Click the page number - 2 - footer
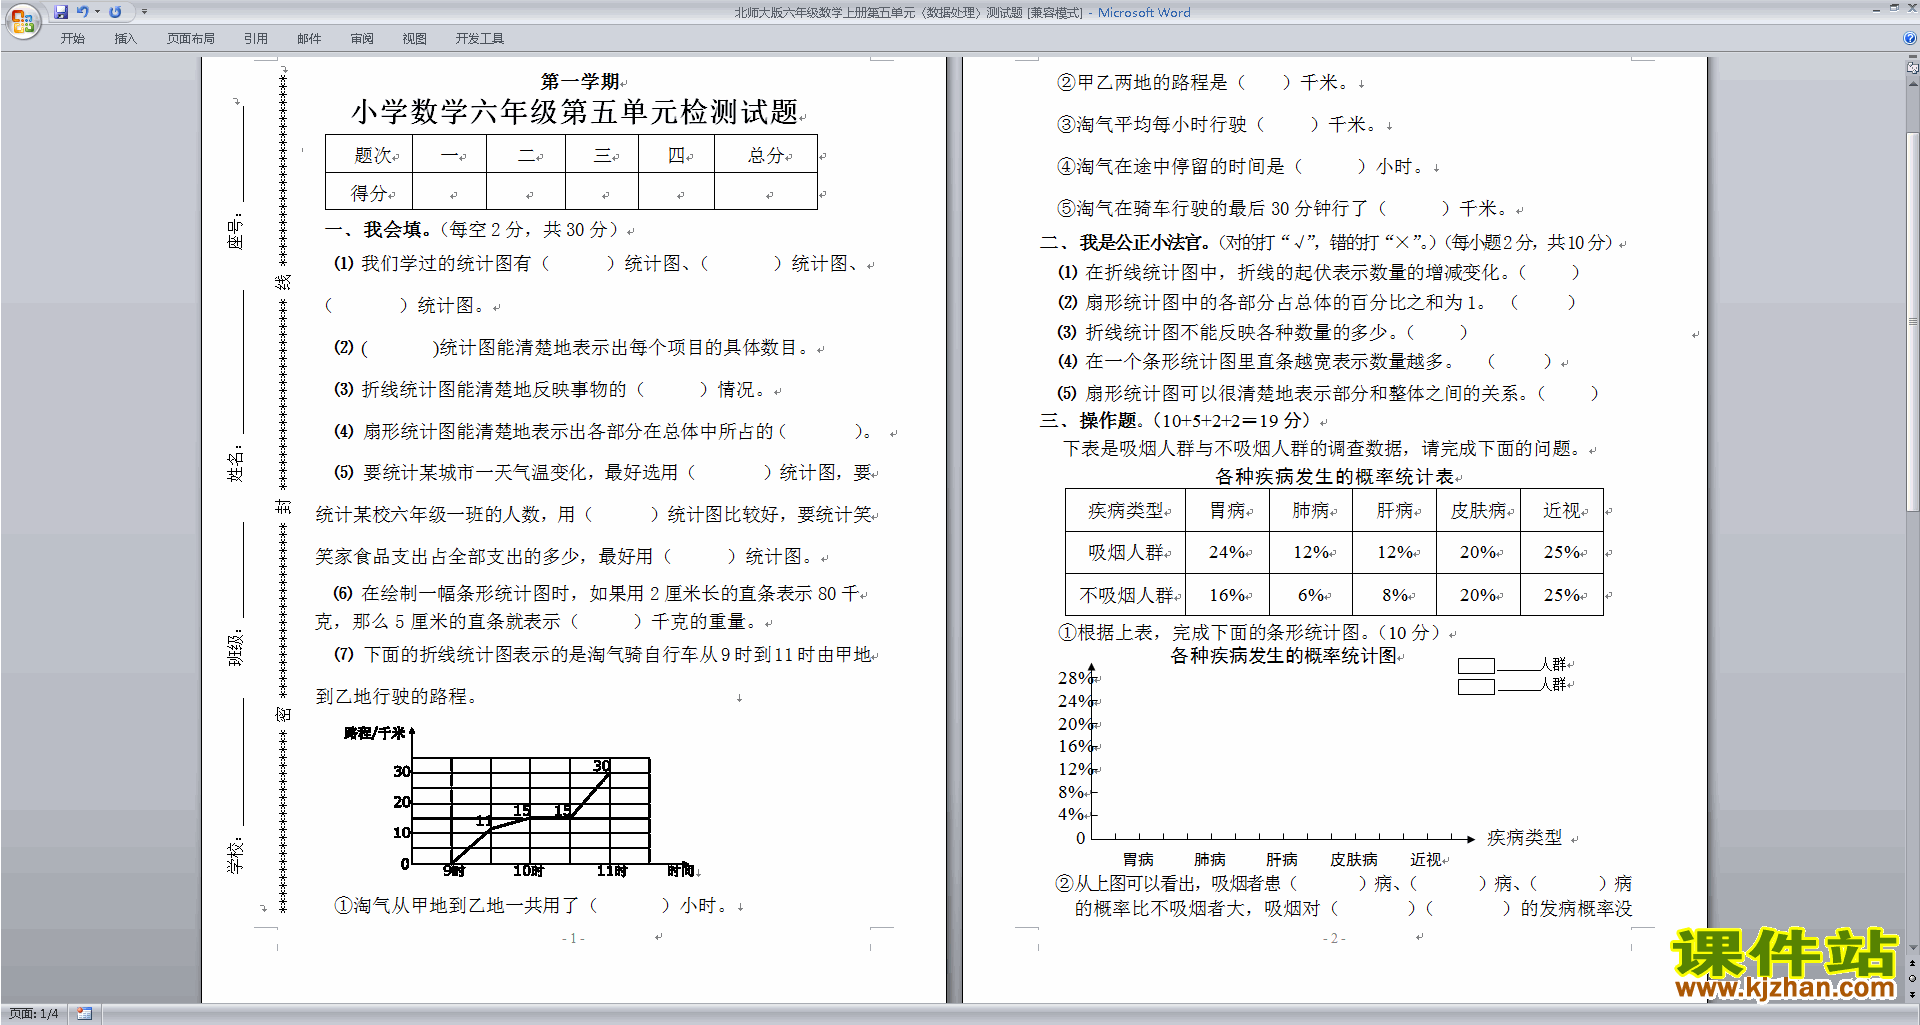This screenshot has width=1920, height=1025. pos(1334,938)
